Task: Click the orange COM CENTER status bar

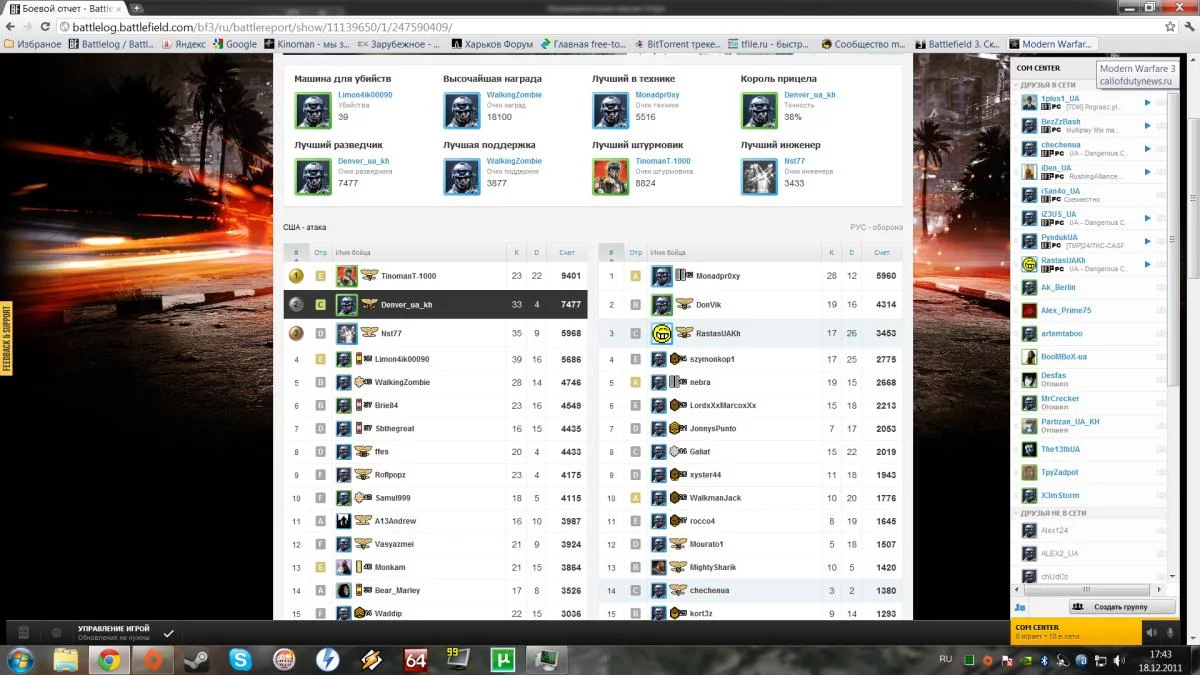Action: tap(1076, 632)
